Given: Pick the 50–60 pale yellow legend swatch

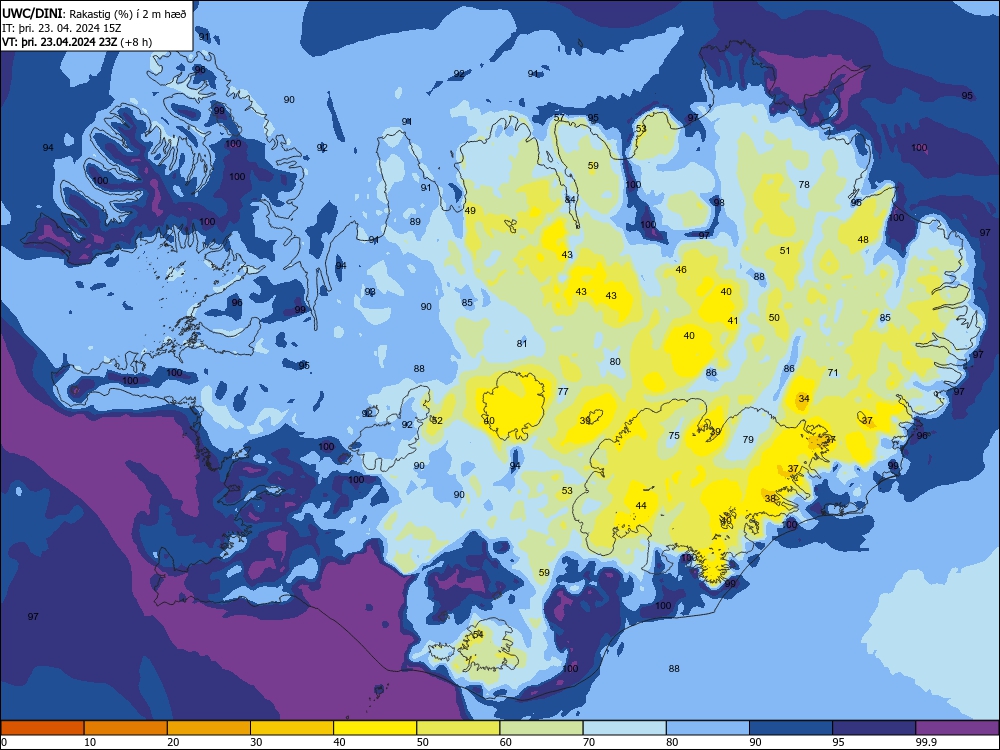Looking at the screenshot, I should click(458, 728).
